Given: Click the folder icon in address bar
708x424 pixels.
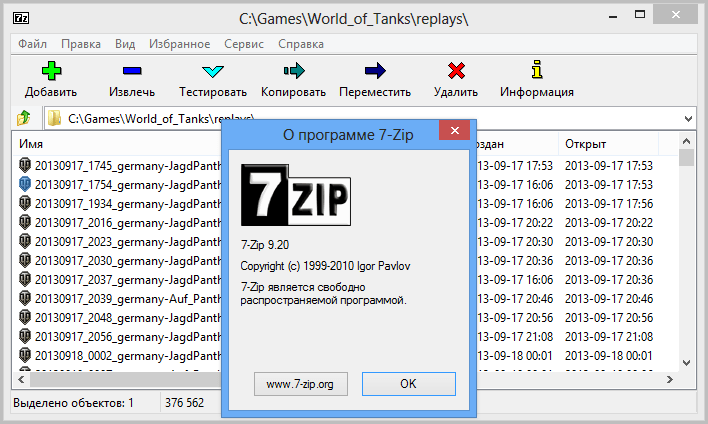Looking at the screenshot, I should (54, 118).
